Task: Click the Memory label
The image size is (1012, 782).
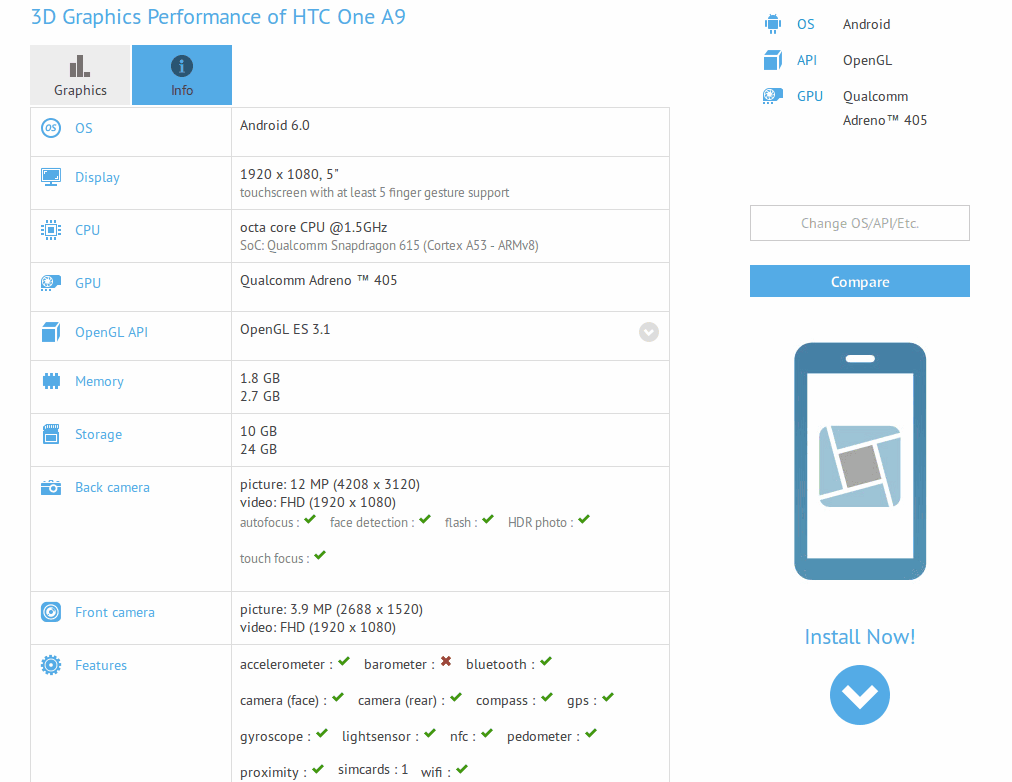Action: (99, 381)
